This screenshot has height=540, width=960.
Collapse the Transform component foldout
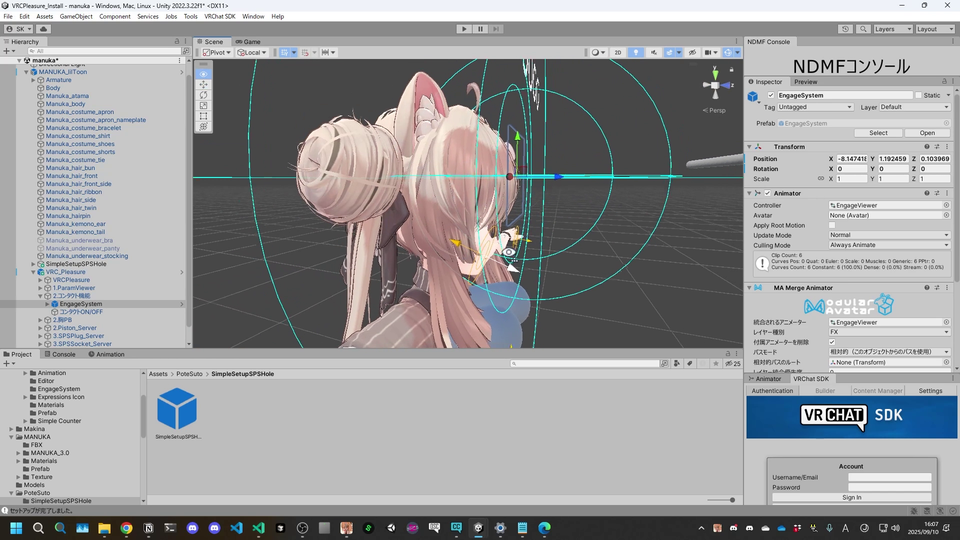(x=749, y=147)
